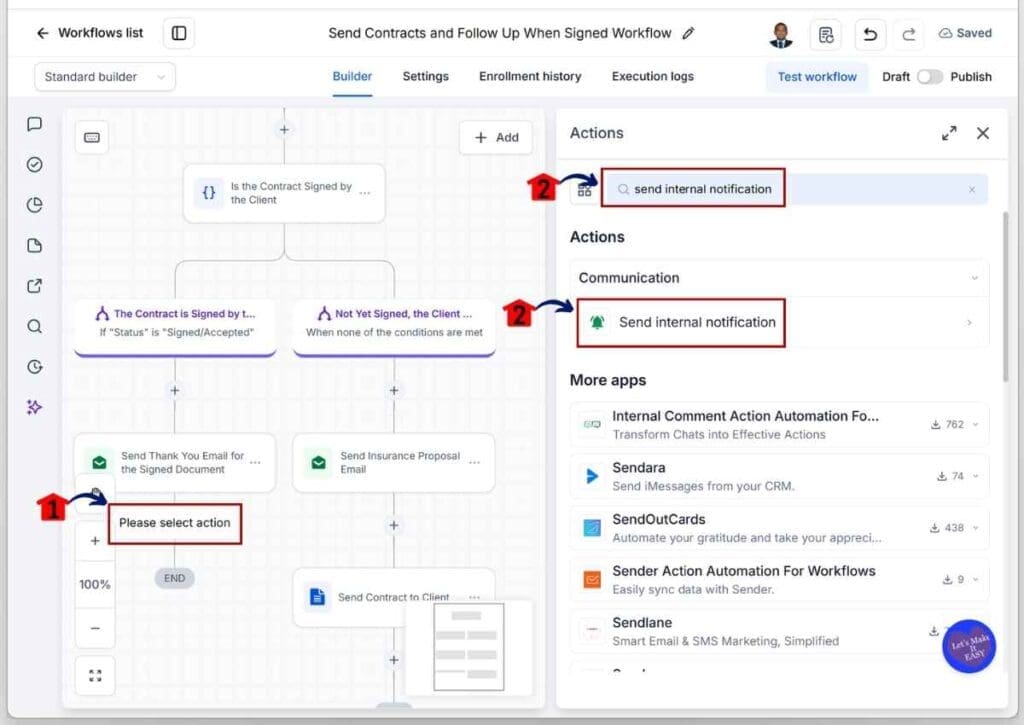
Task: Open the version history notes icon
Action: click(826, 34)
